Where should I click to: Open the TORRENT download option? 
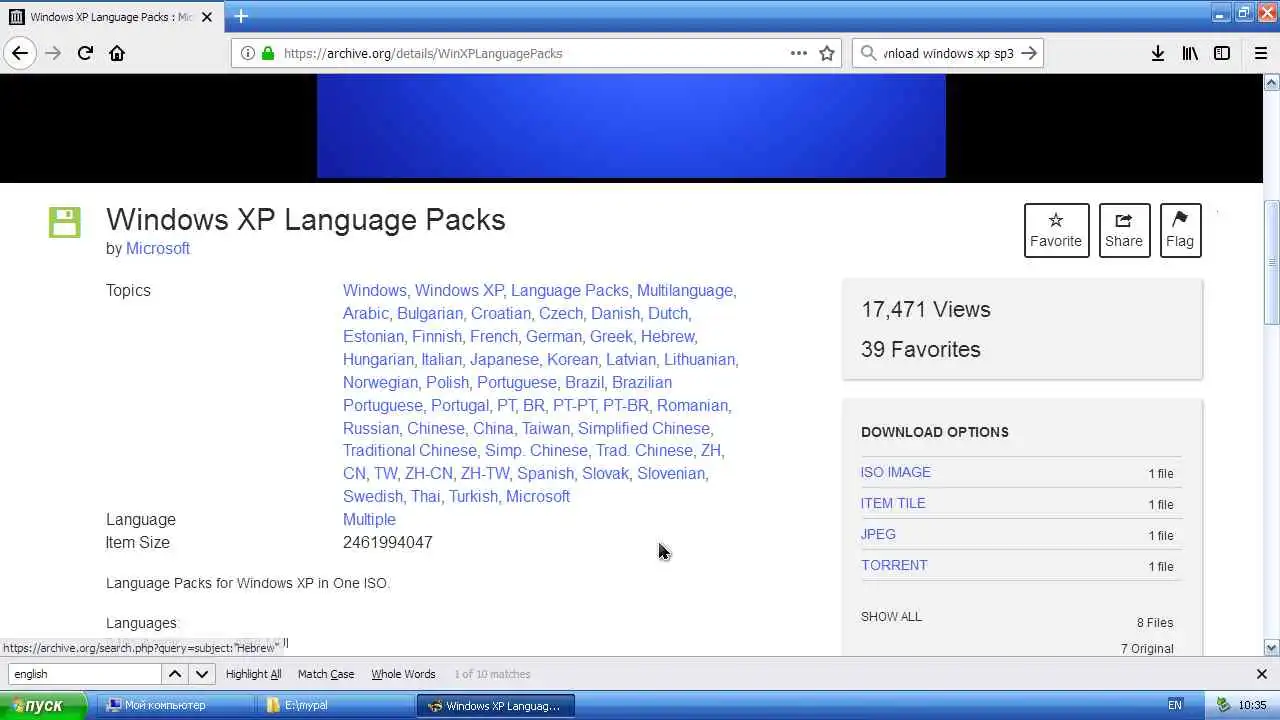click(894, 565)
